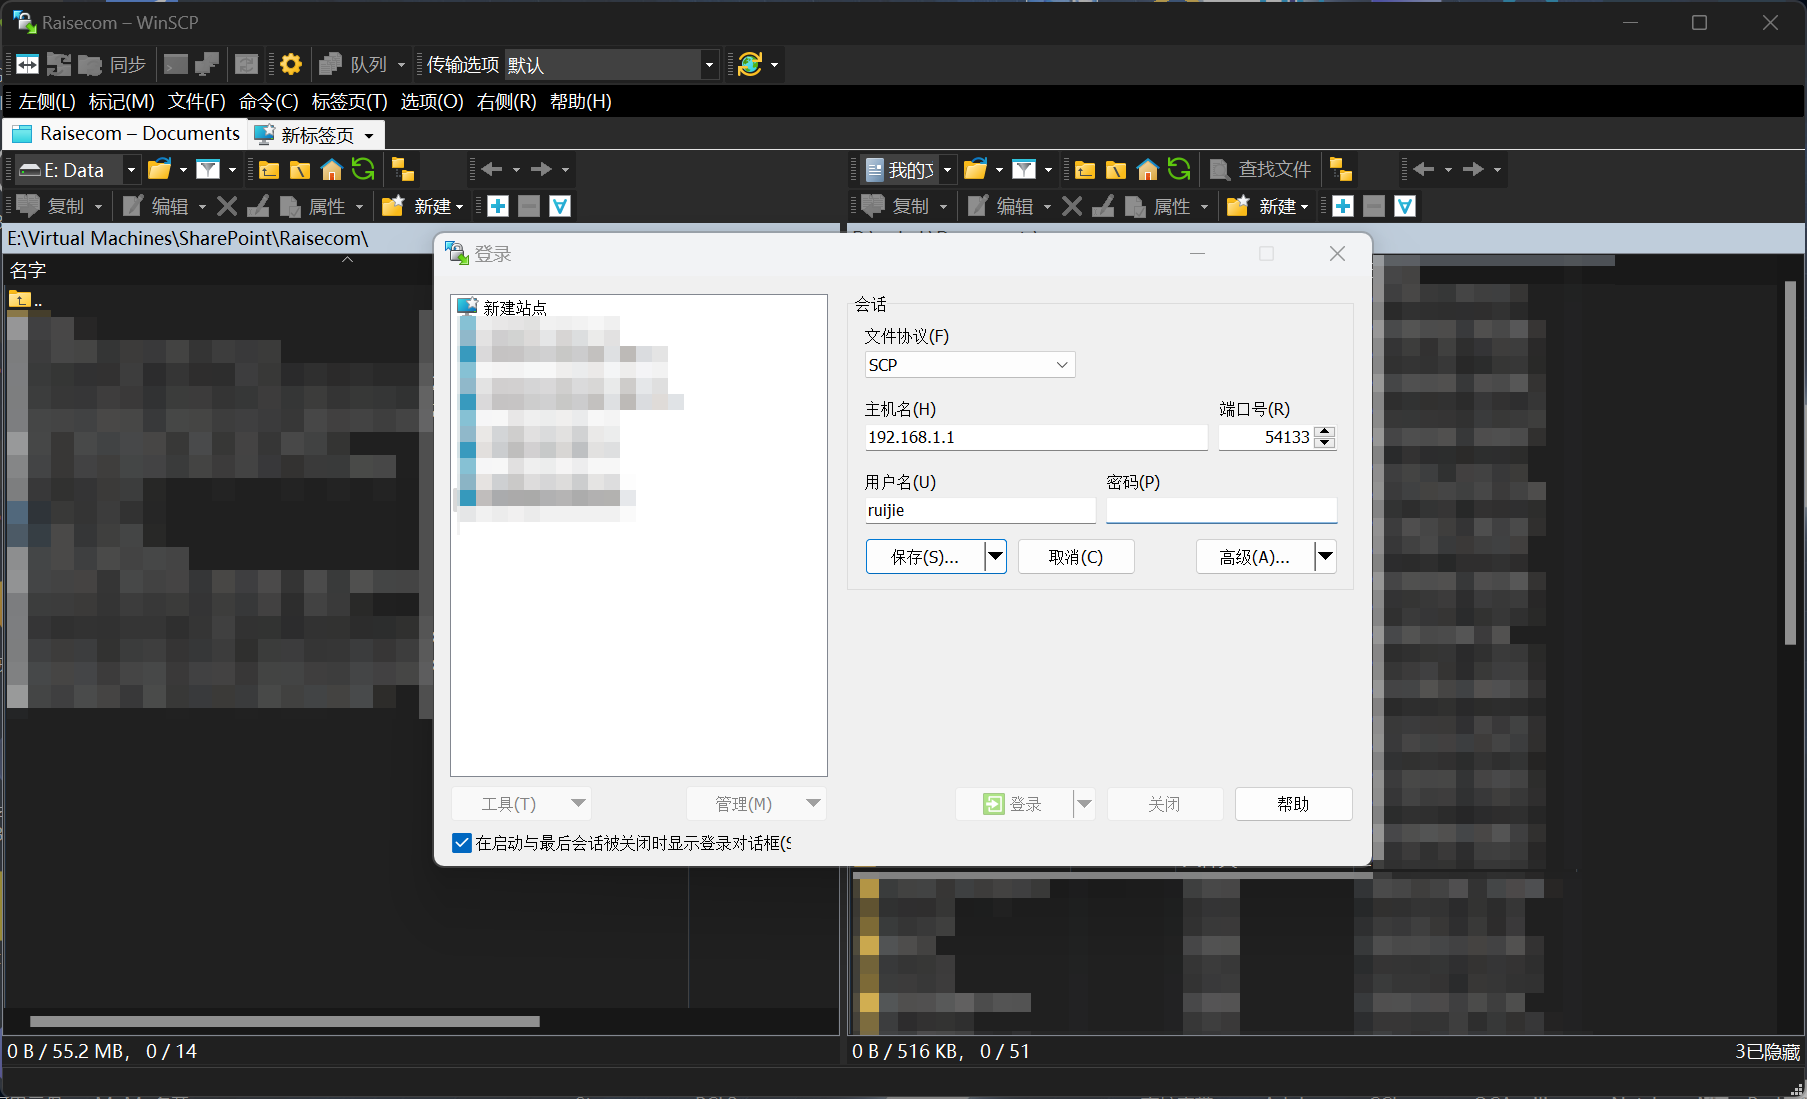Switch to the Raisecom – Documents tab
The width and height of the screenshot is (1807, 1099).
(127, 134)
